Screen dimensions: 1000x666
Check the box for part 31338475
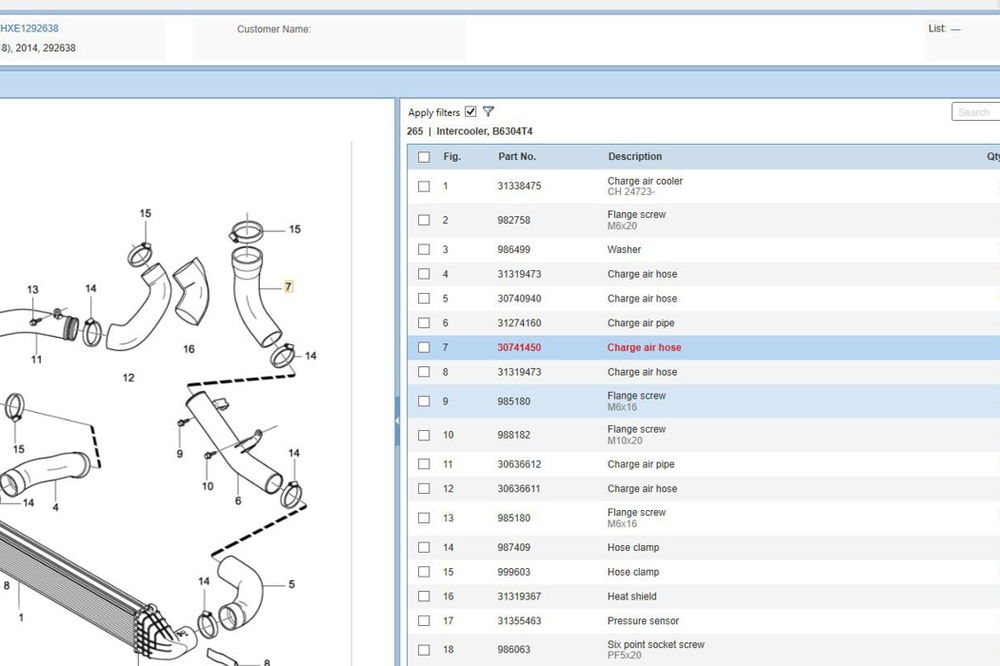[x=424, y=186]
